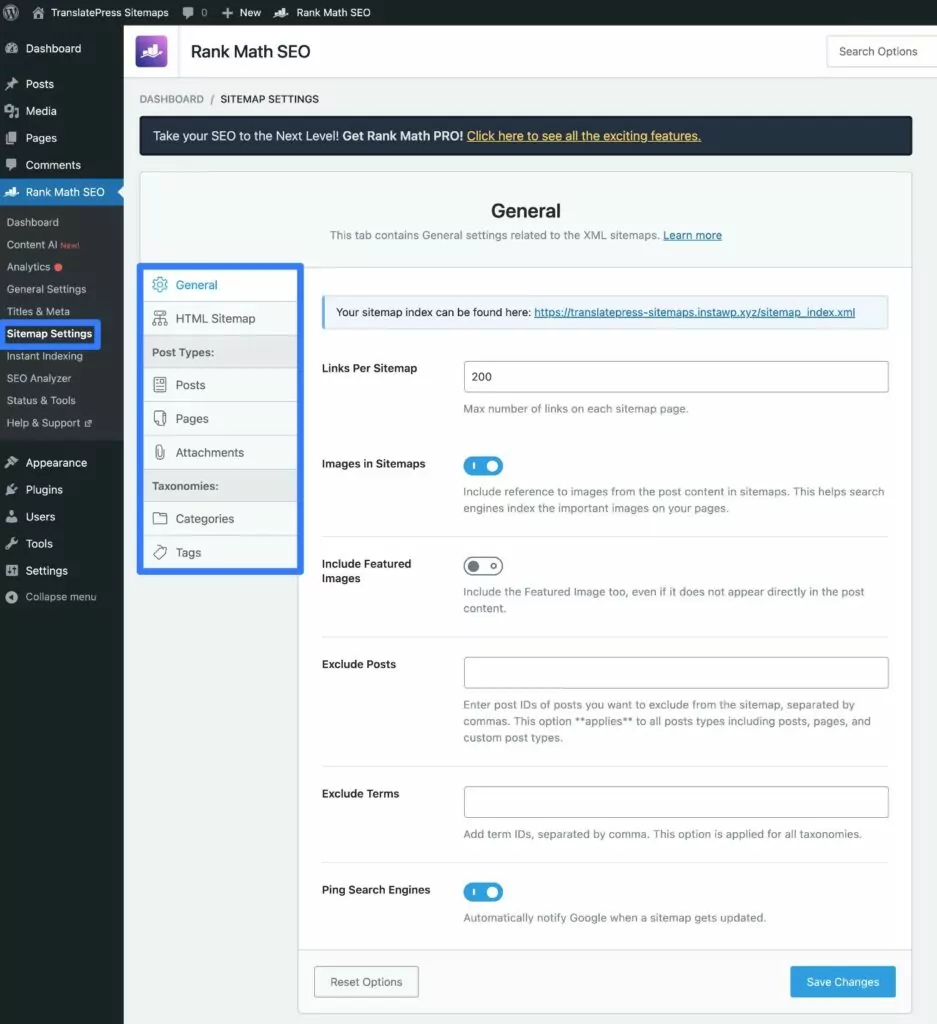Click the Settings sliders icon in sidebar
This screenshot has height=1024, width=937.
[12, 570]
